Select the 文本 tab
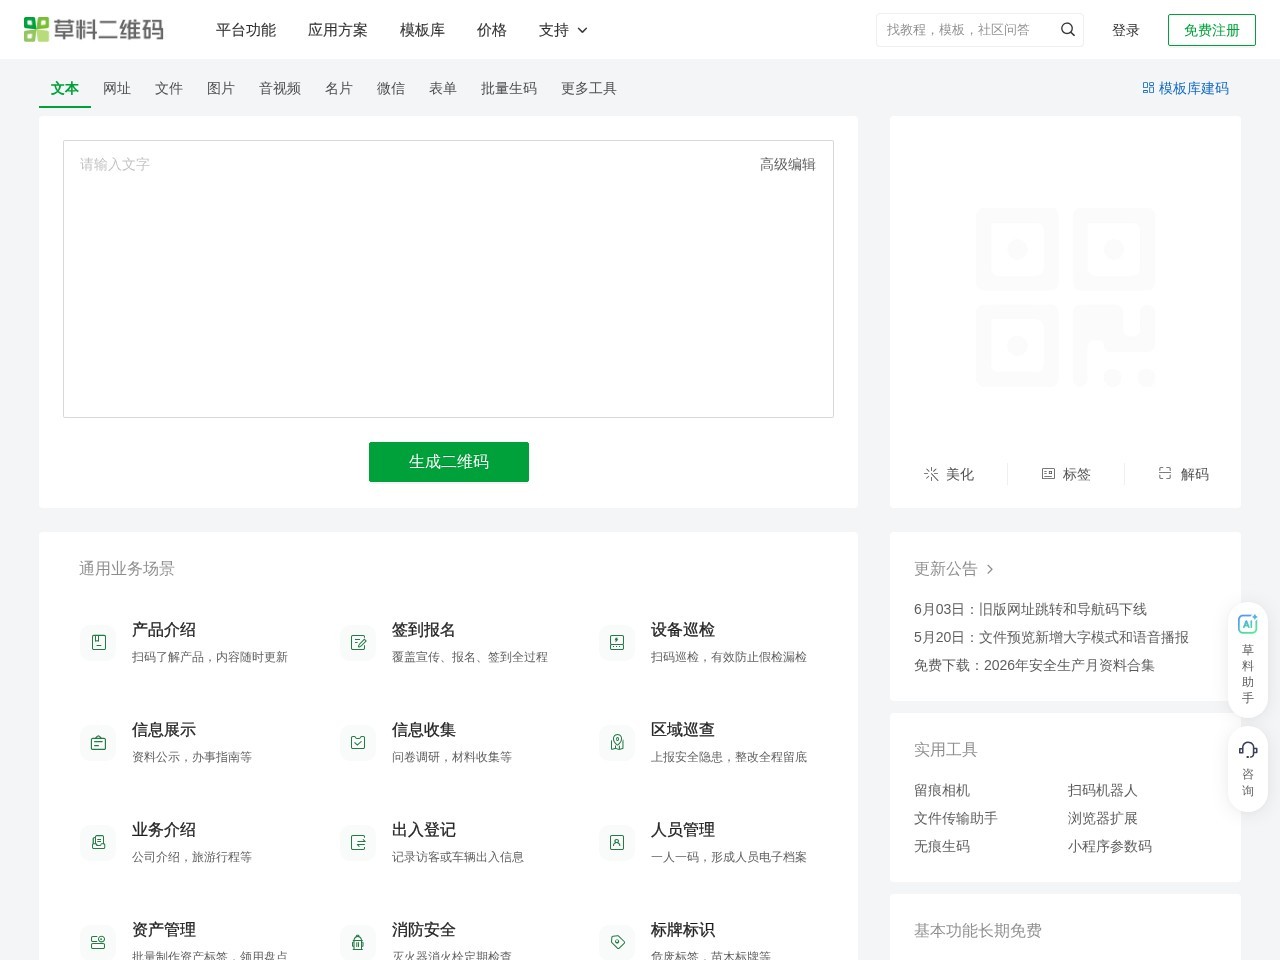The width and height of the screenshot is (1280, 960). click(65, 88)
